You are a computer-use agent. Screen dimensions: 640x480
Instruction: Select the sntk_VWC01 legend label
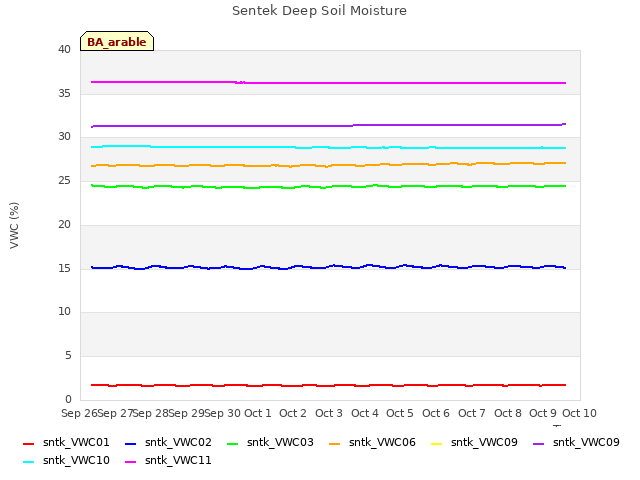tap(76, 442)
